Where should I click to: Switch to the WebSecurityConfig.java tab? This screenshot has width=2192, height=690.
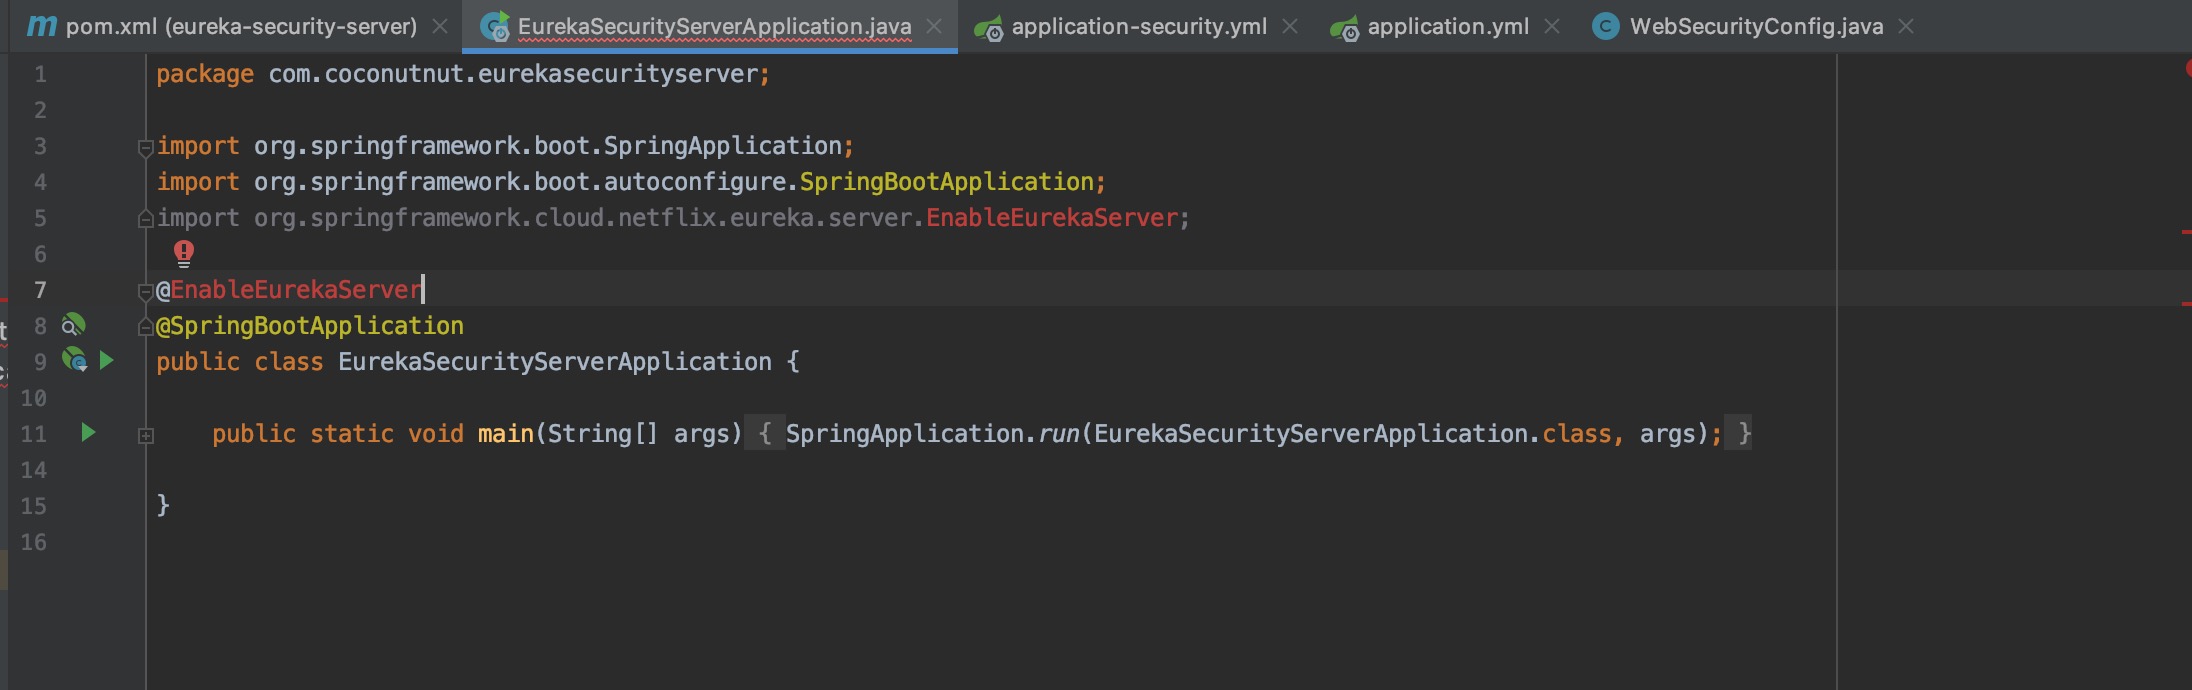tap(1755, 26)
